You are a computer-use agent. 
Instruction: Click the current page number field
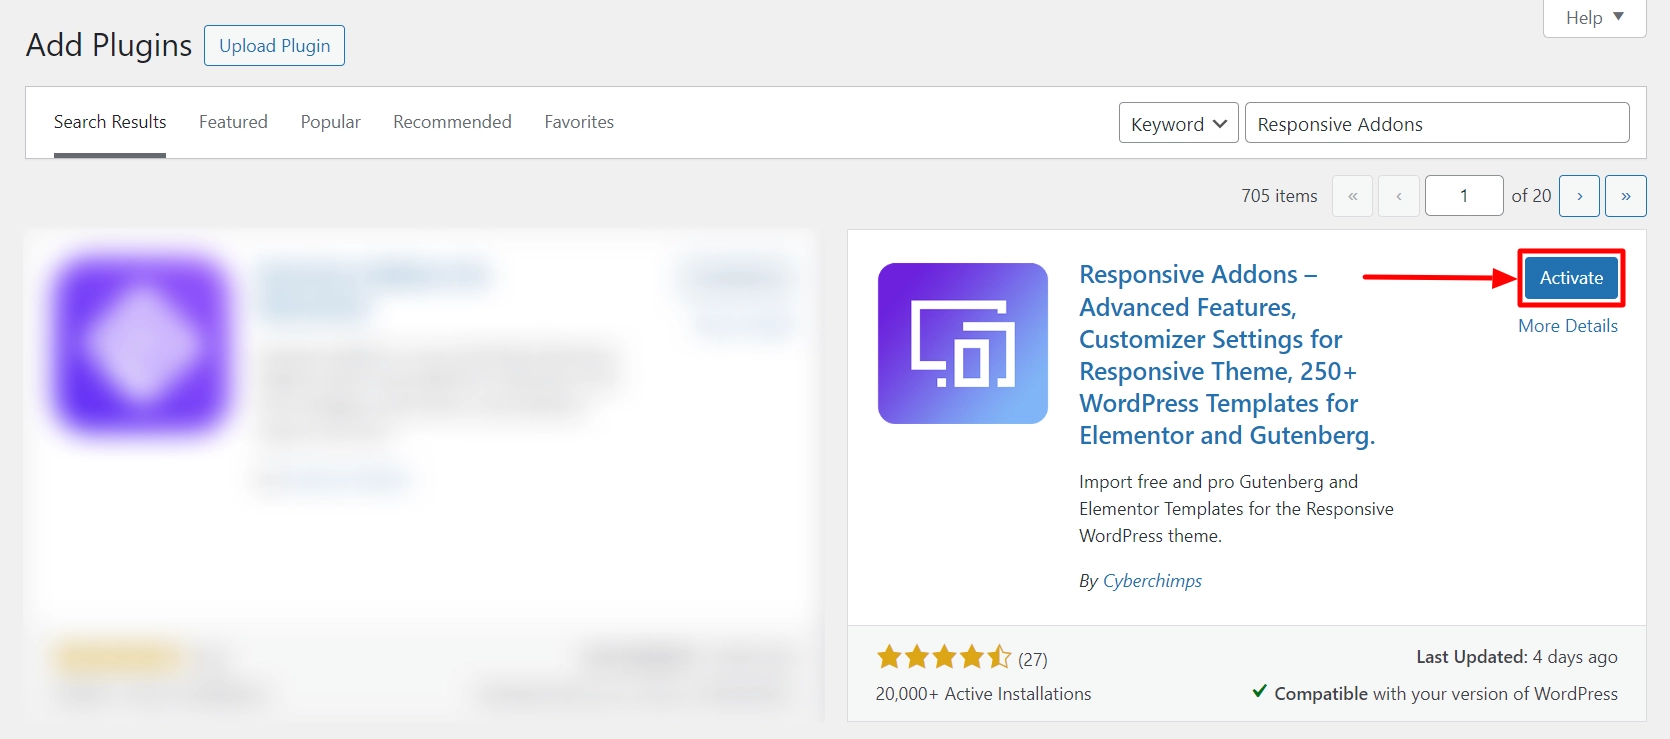coord(1464,196)
